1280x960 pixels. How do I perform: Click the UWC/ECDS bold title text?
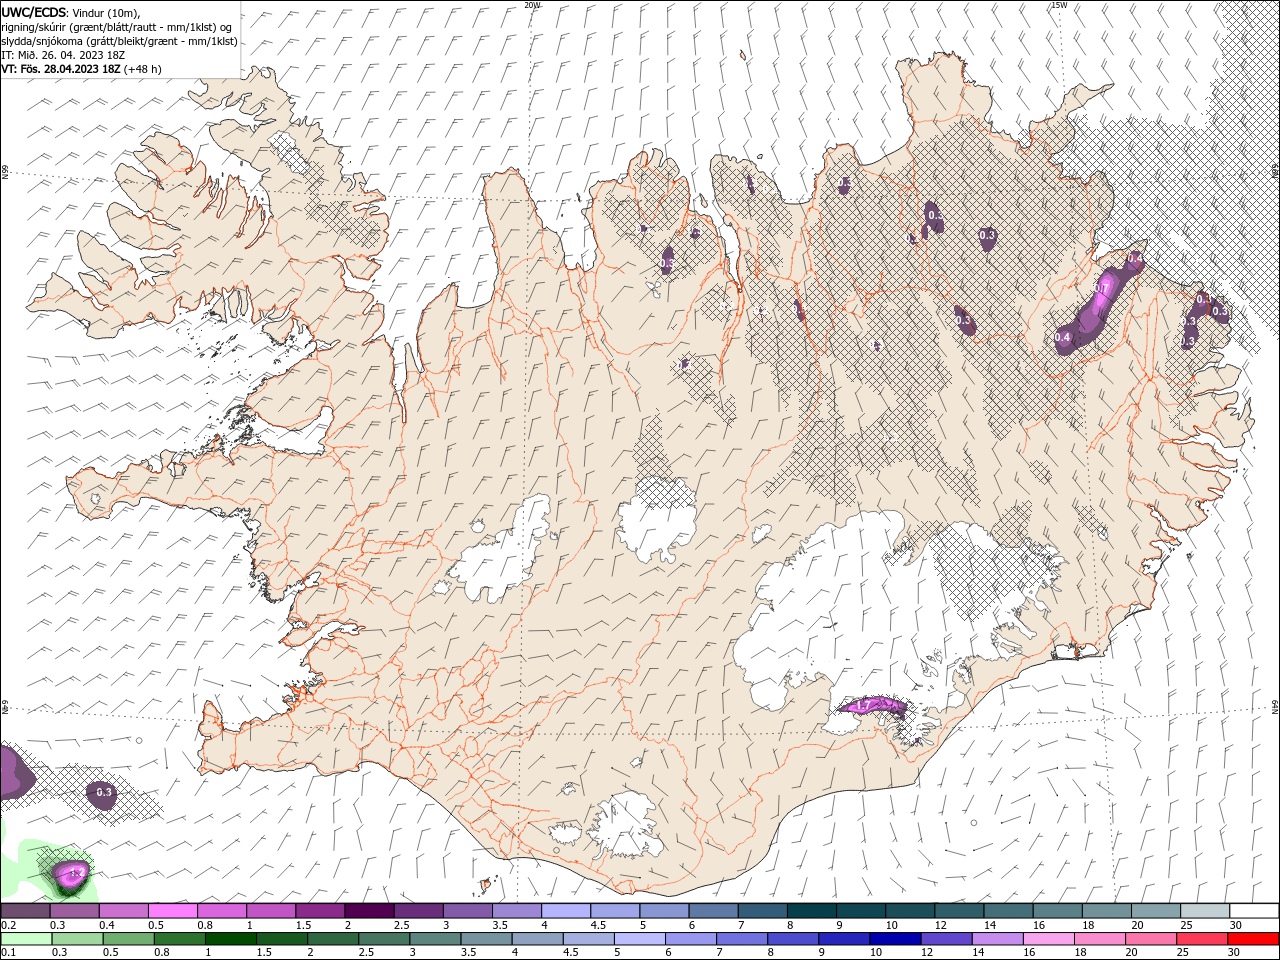34,12
